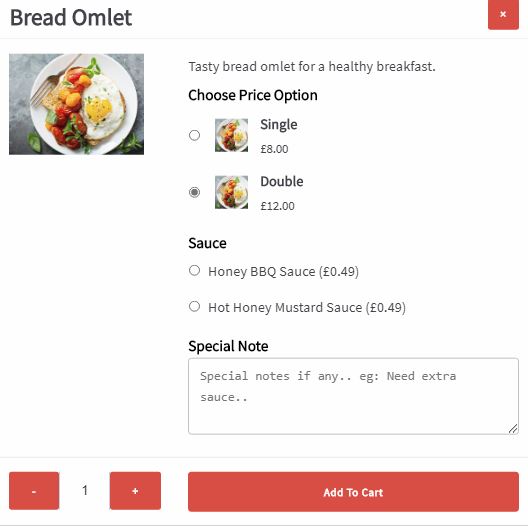
Task: Click the "Single" option label
Action: (279, 125)
